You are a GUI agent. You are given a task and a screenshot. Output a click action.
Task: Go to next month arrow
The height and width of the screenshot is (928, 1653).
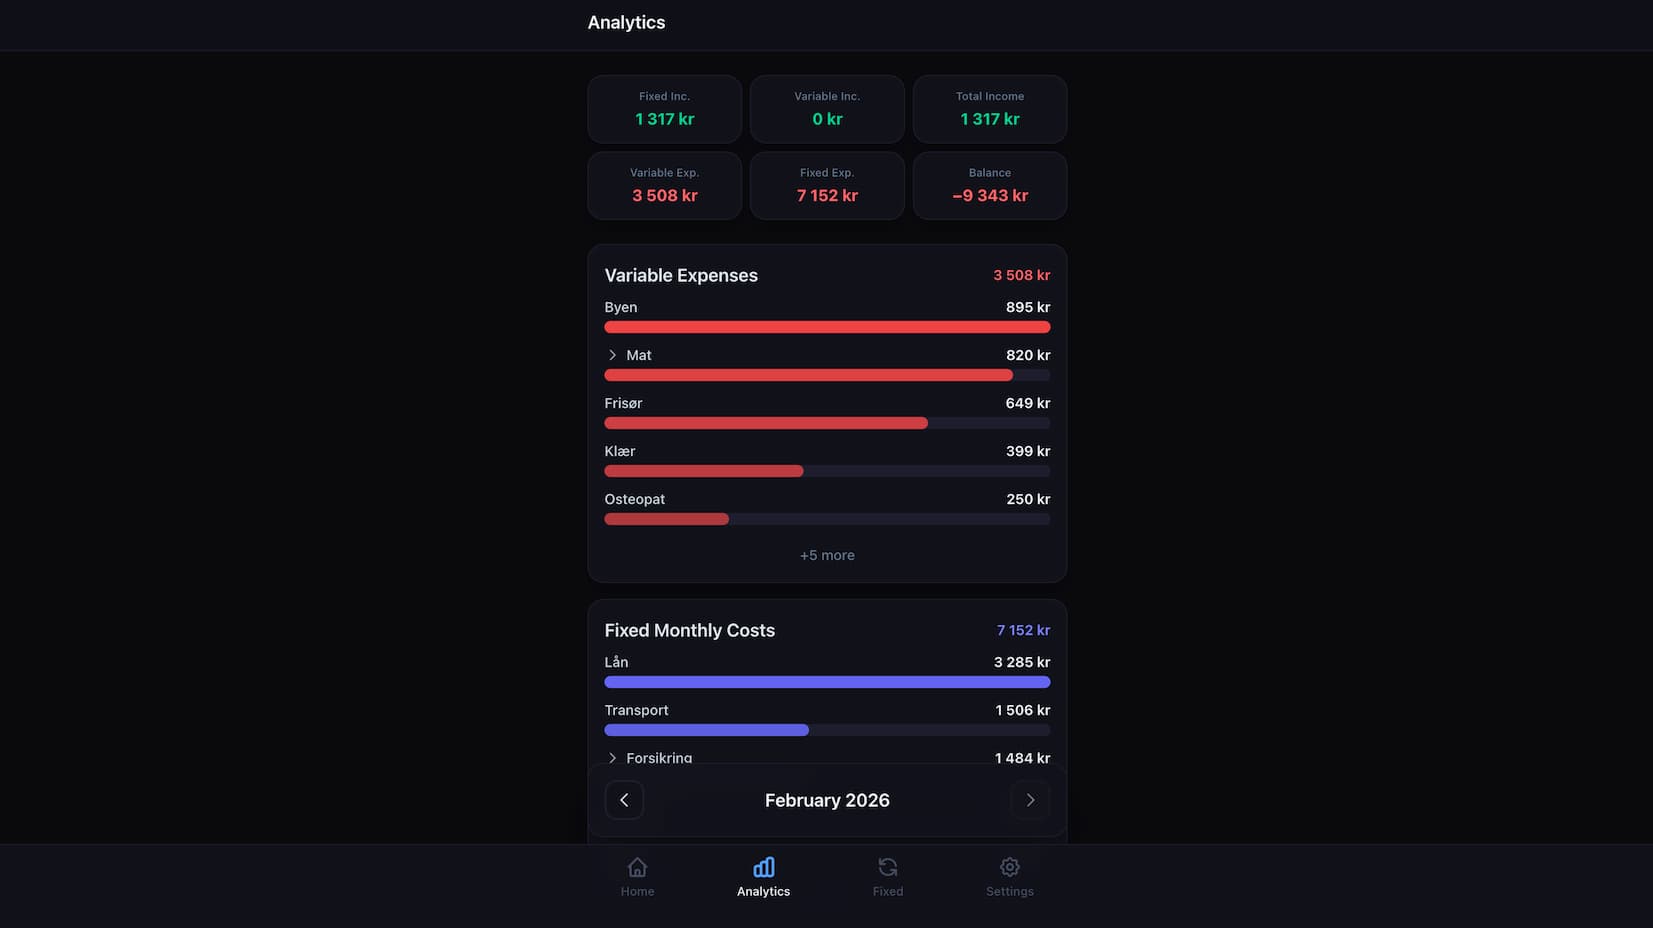[1030, 800]
